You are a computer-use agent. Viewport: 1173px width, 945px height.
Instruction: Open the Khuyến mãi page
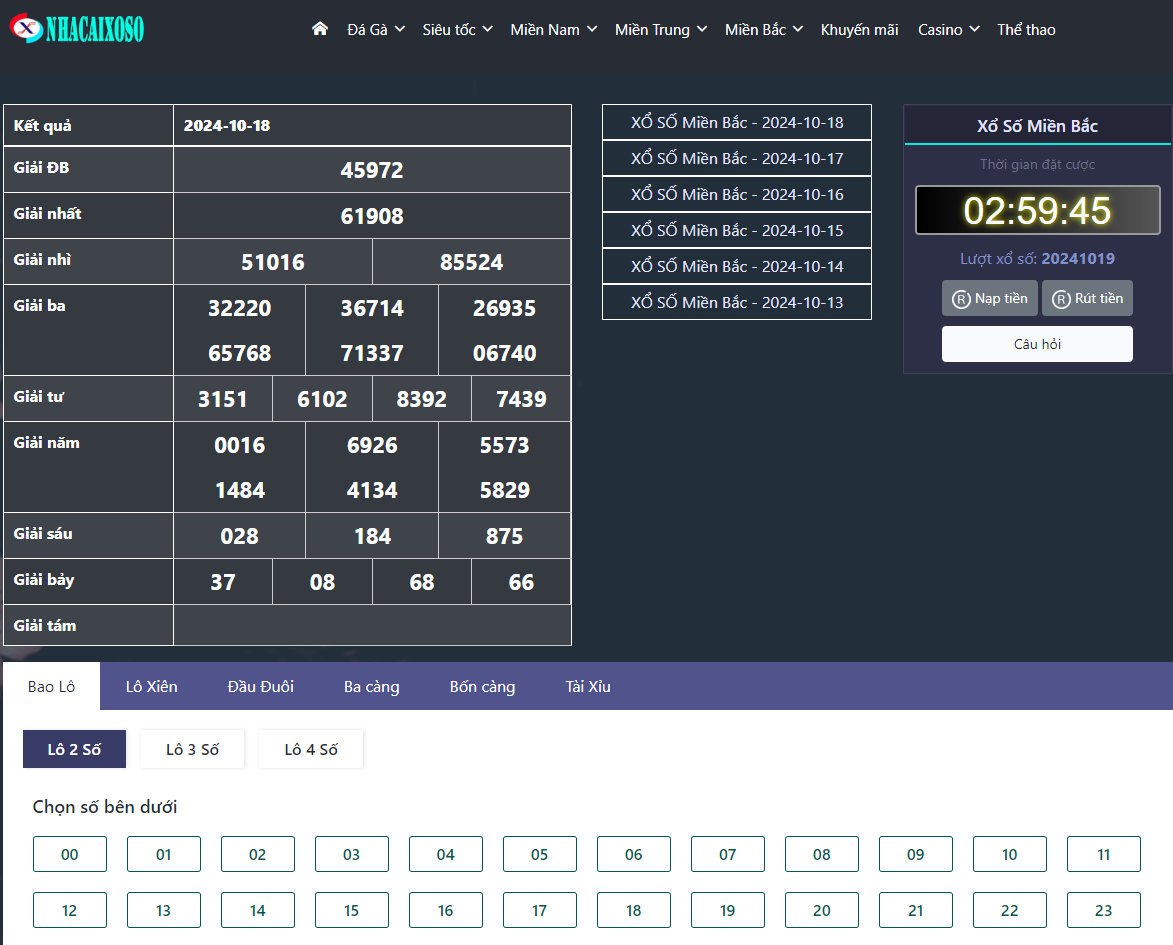click(x=859, y=30)
